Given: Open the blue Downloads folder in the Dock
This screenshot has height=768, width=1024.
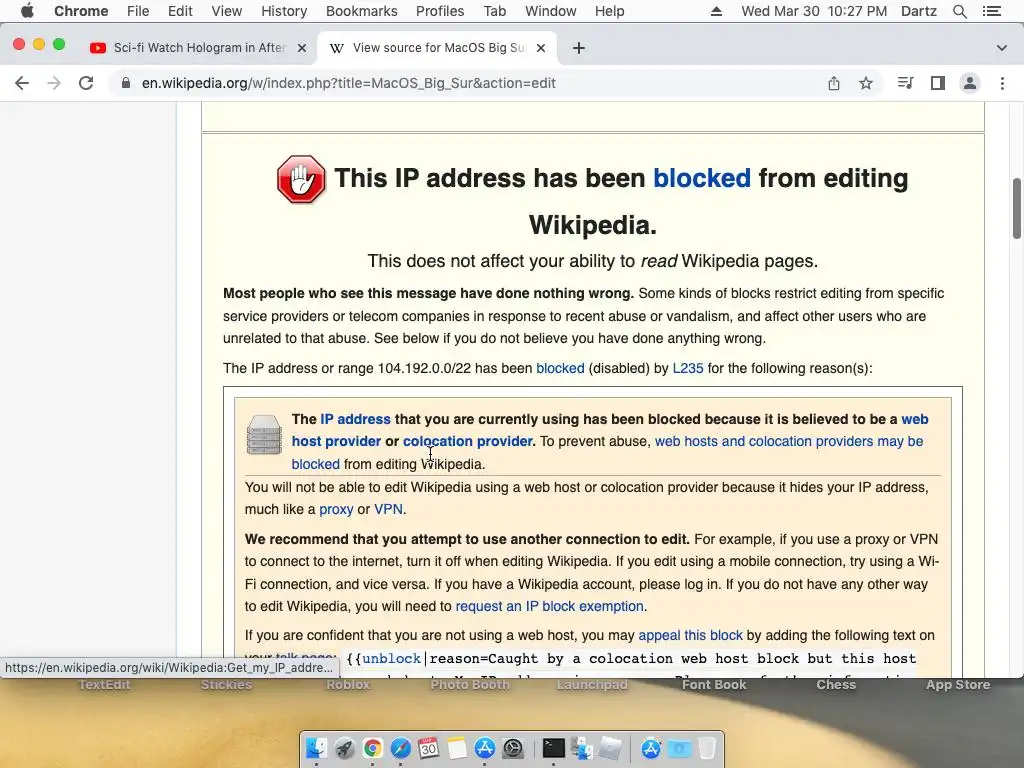Looking at the screenshot, I should [679, 748].
